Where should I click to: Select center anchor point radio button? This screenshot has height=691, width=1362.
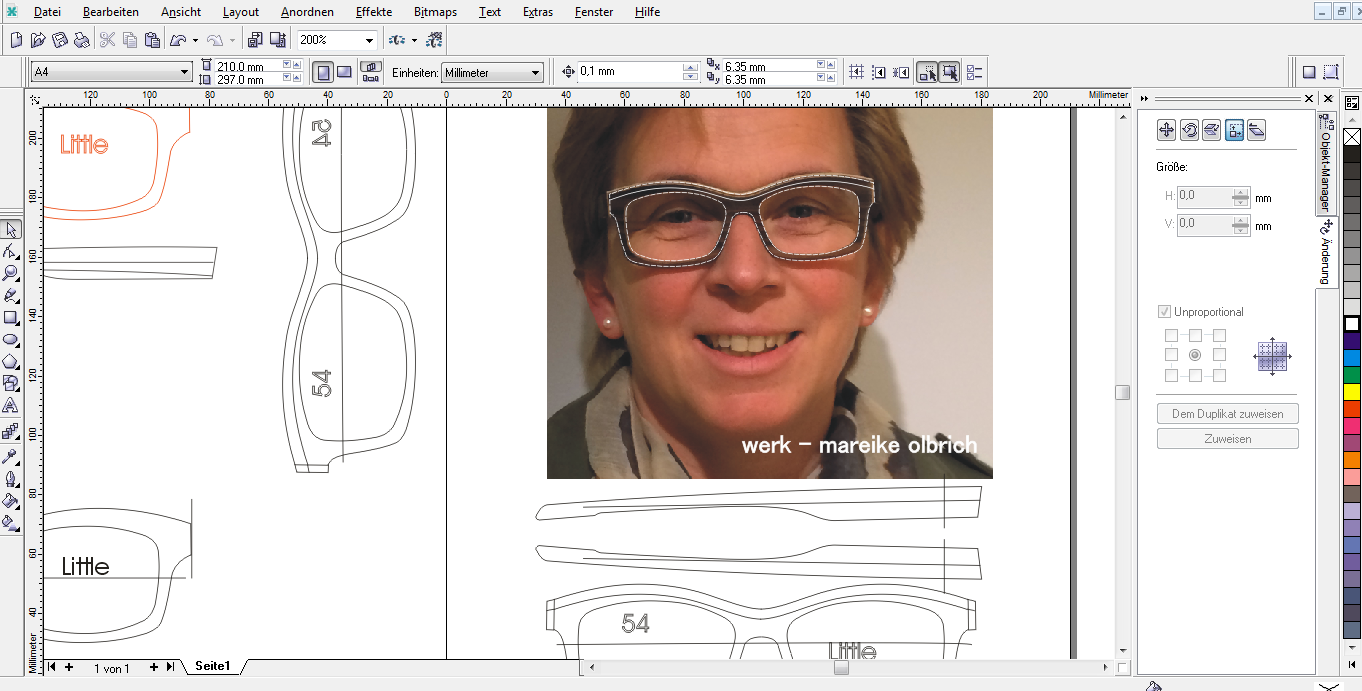tap(1195, 355)
